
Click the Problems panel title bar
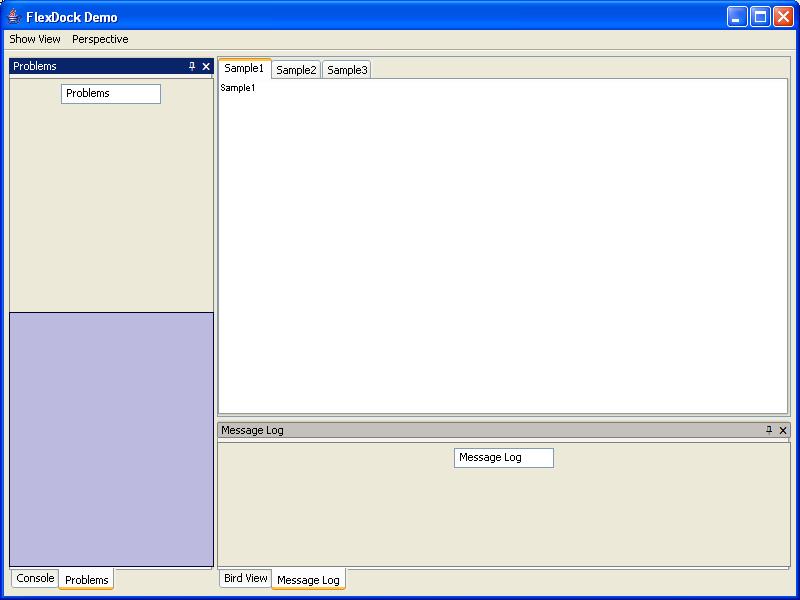(100, 67)
